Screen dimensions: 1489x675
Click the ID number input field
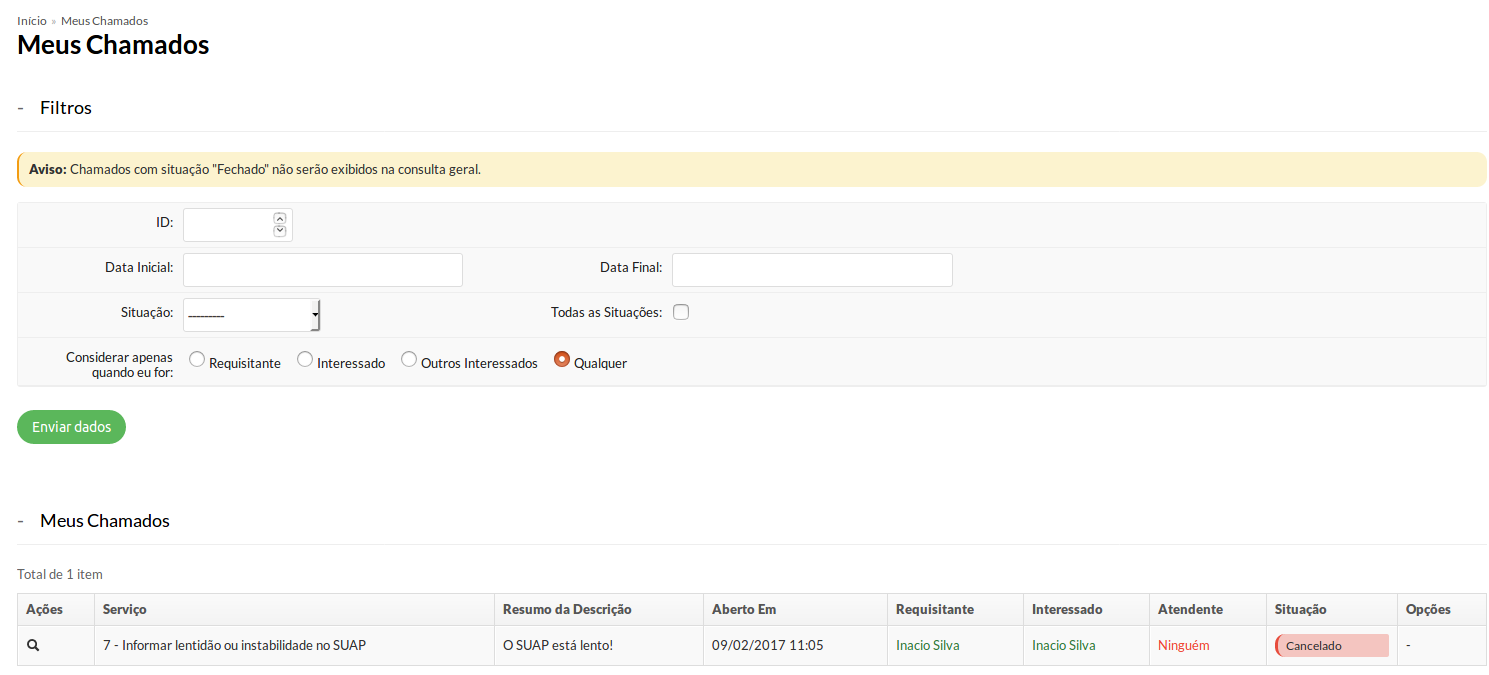pyautogui.click(x=238, y=225)
